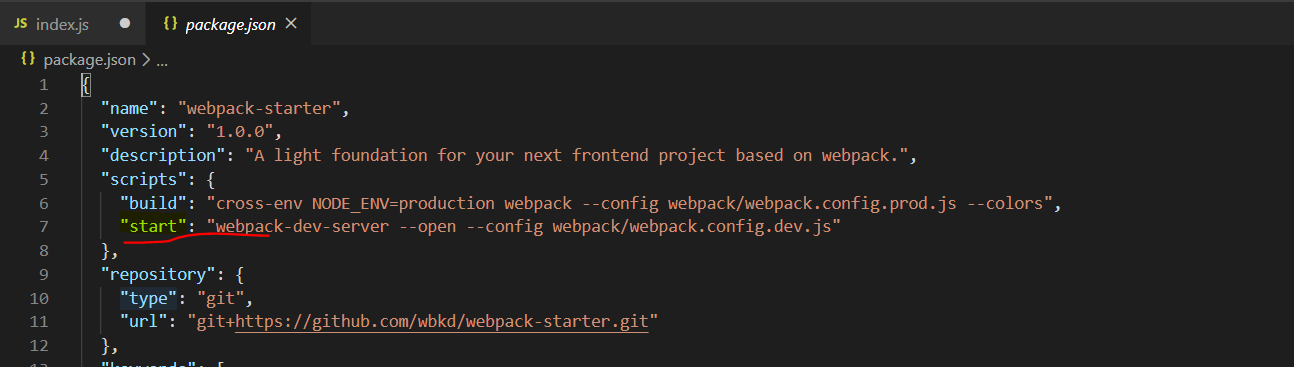
Task: Click the breadcrumb chevron separator
Action: coord(146,60)
